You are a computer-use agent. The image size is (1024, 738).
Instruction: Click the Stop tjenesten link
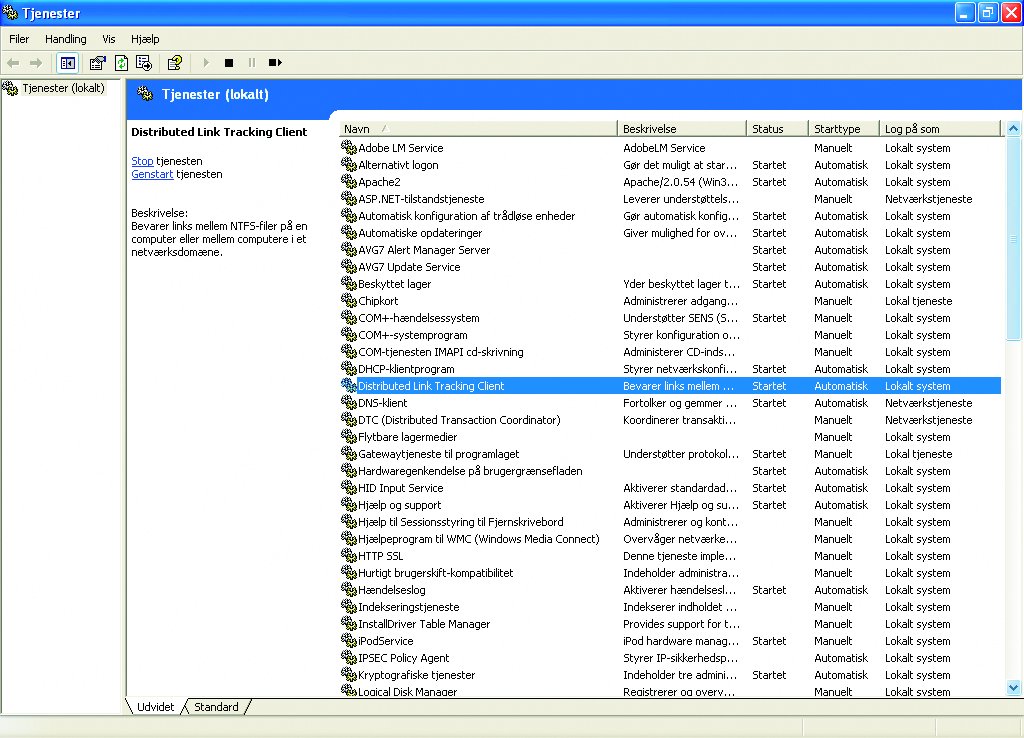click(142, 161)
